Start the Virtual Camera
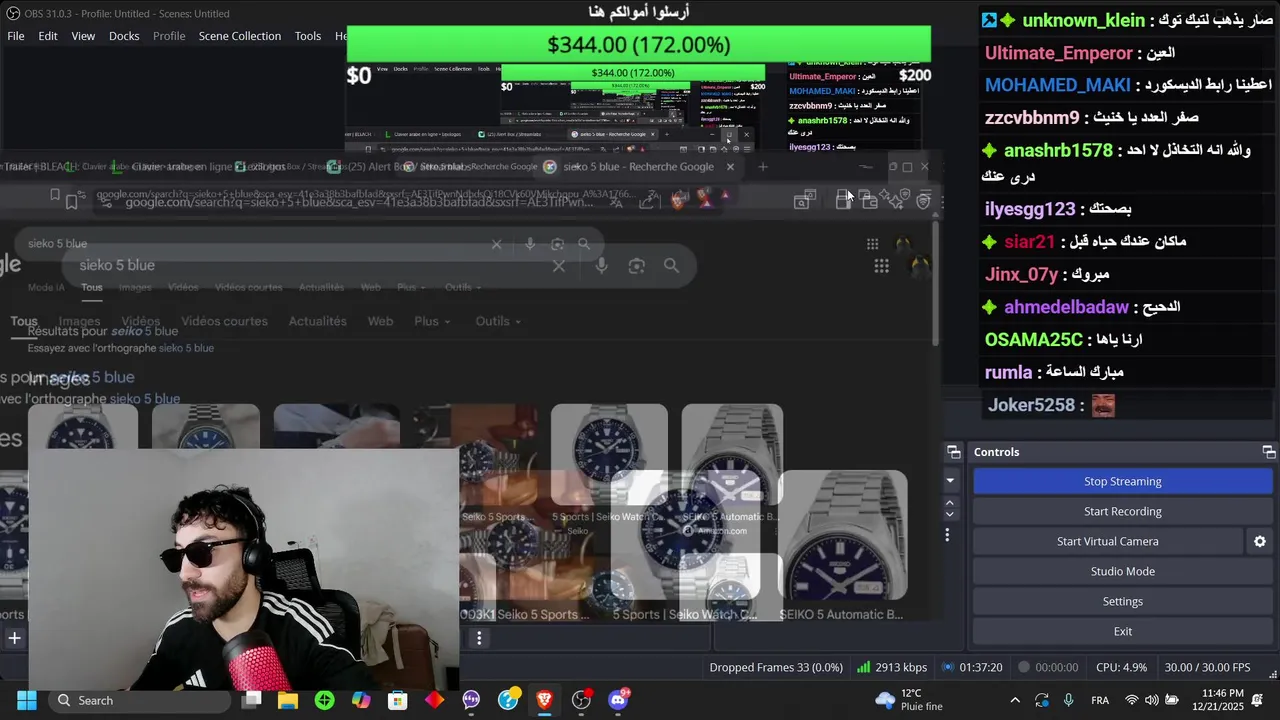The image size is (1280, 720). click(x=1108, y=541)
